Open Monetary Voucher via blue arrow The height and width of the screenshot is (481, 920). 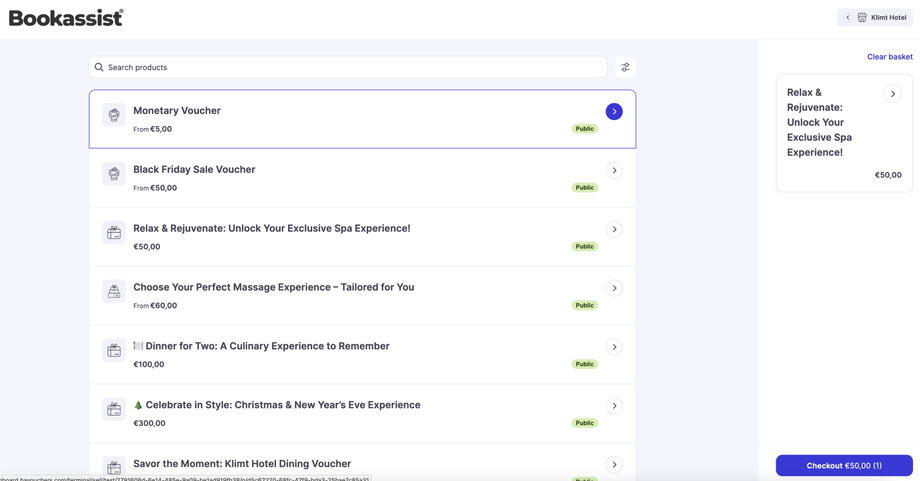[614, 111]
